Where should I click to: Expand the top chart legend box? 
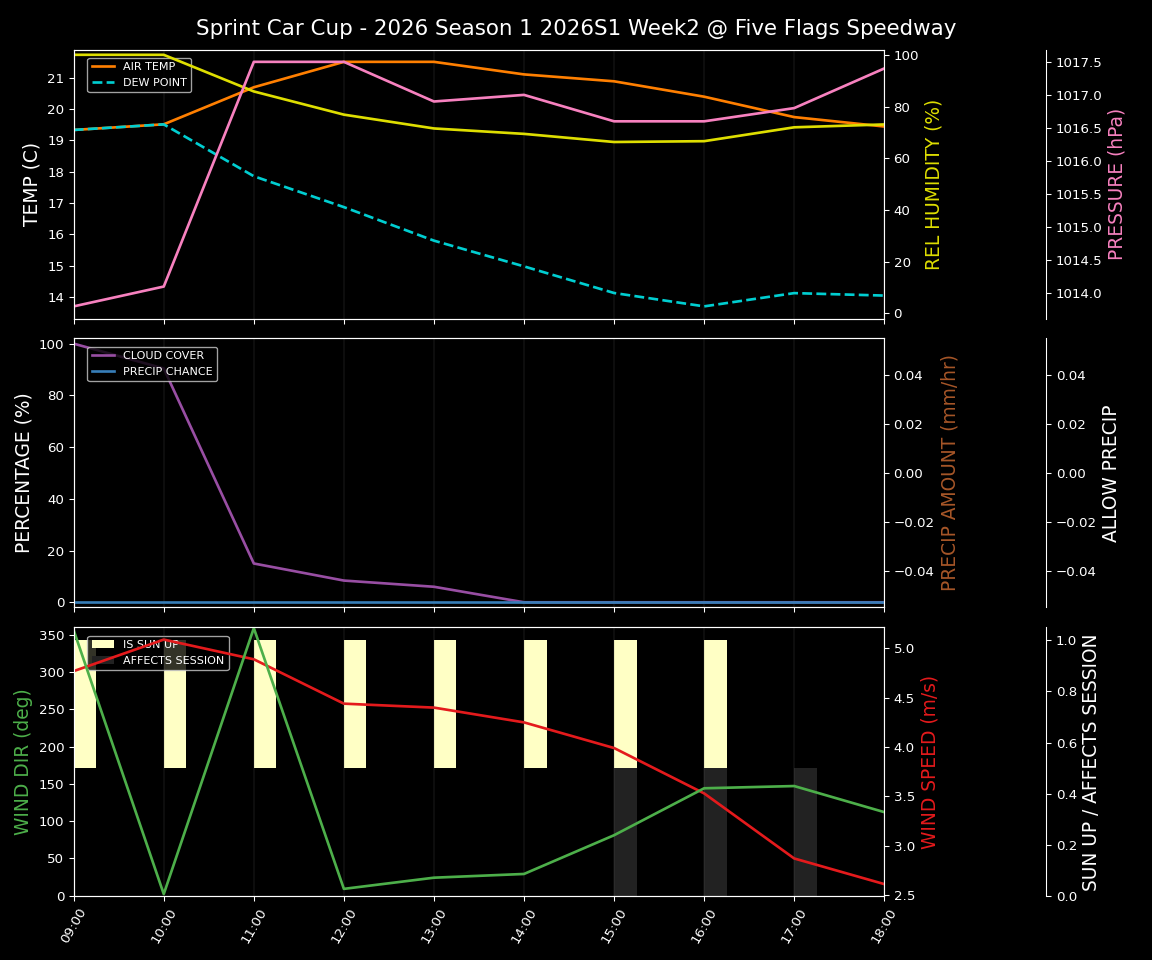(140, 75)
